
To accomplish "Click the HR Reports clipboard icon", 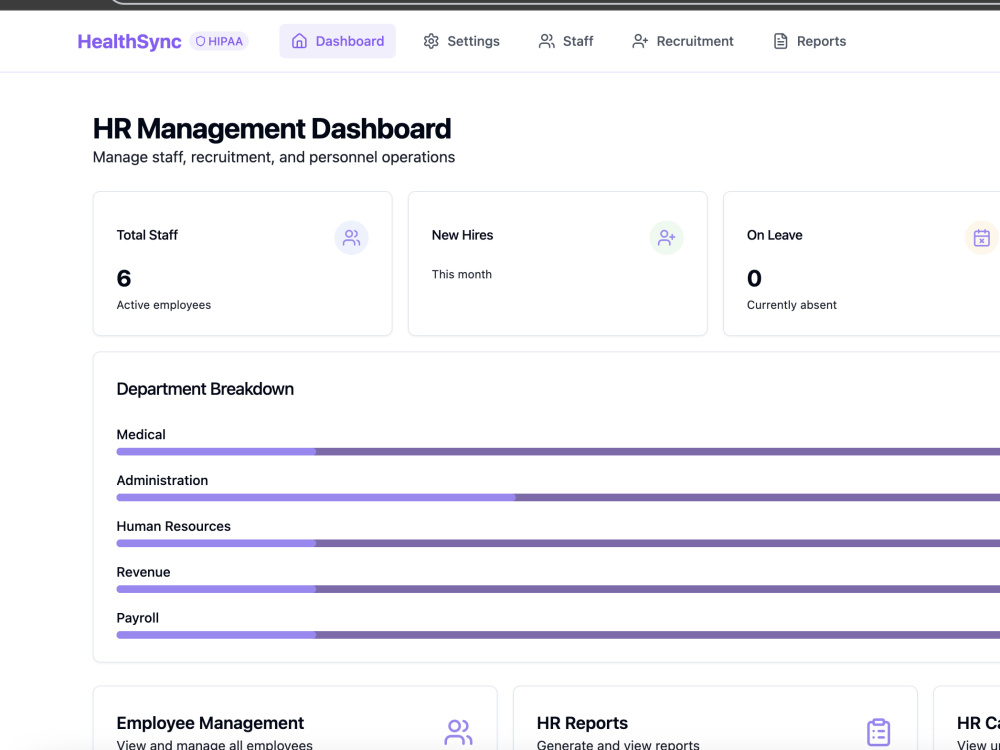I will click(878, 733).
